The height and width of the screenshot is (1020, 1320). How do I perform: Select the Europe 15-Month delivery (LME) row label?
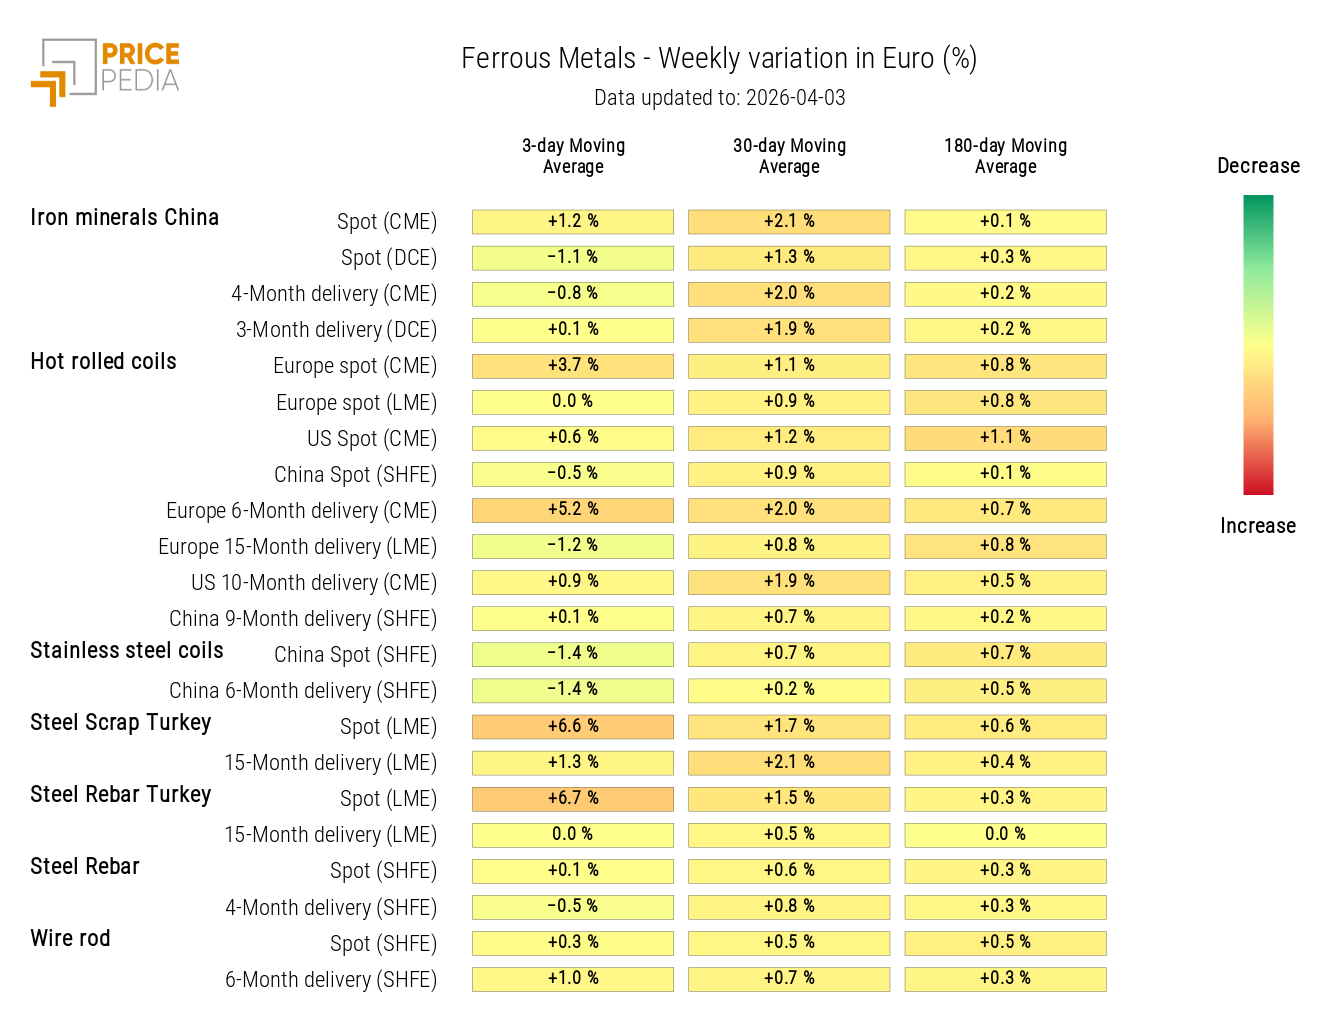pyautogui.click(x=297, y=546)
